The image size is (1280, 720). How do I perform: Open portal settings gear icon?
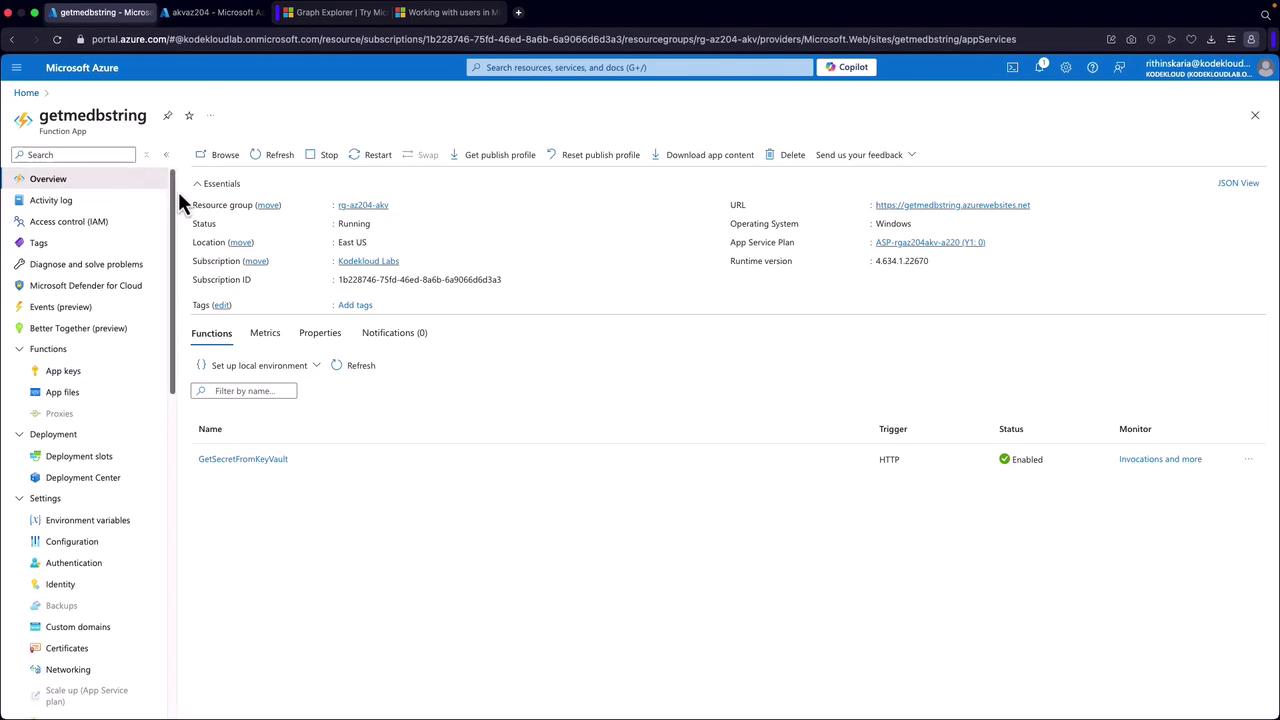click(x=1066, y=68)
